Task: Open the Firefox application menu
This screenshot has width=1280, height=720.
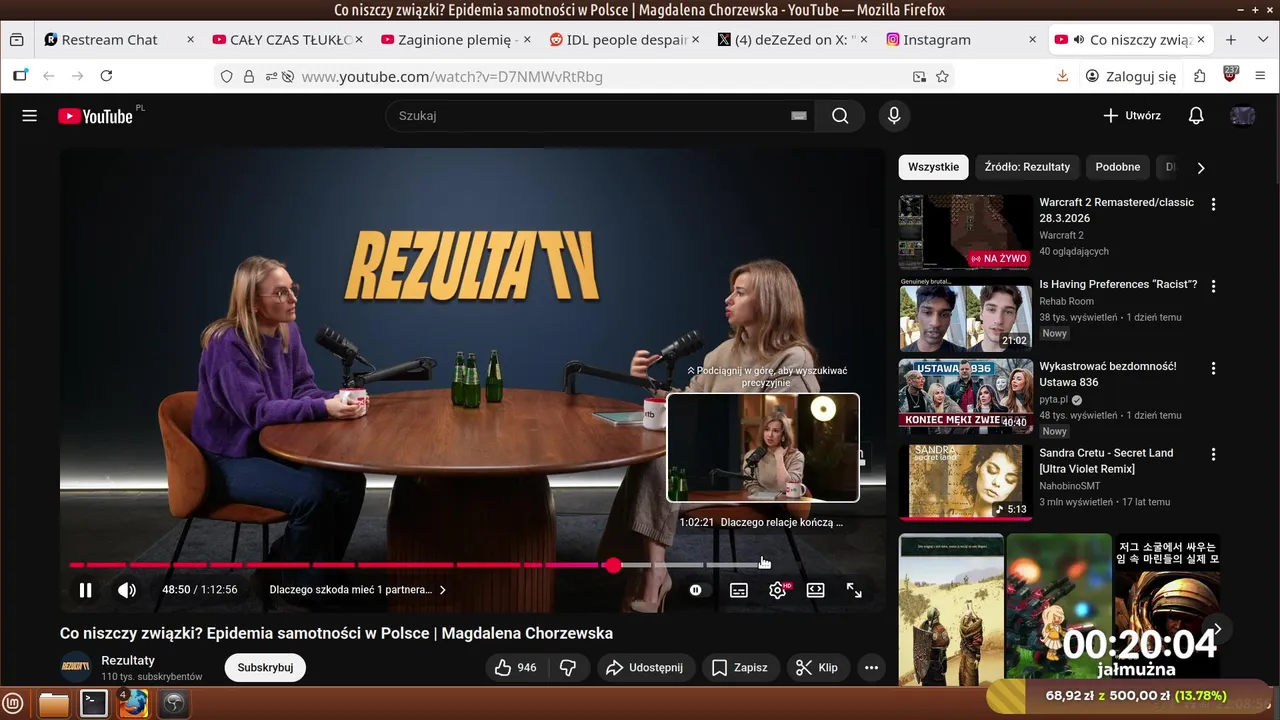Action: tap(1260, 76)
